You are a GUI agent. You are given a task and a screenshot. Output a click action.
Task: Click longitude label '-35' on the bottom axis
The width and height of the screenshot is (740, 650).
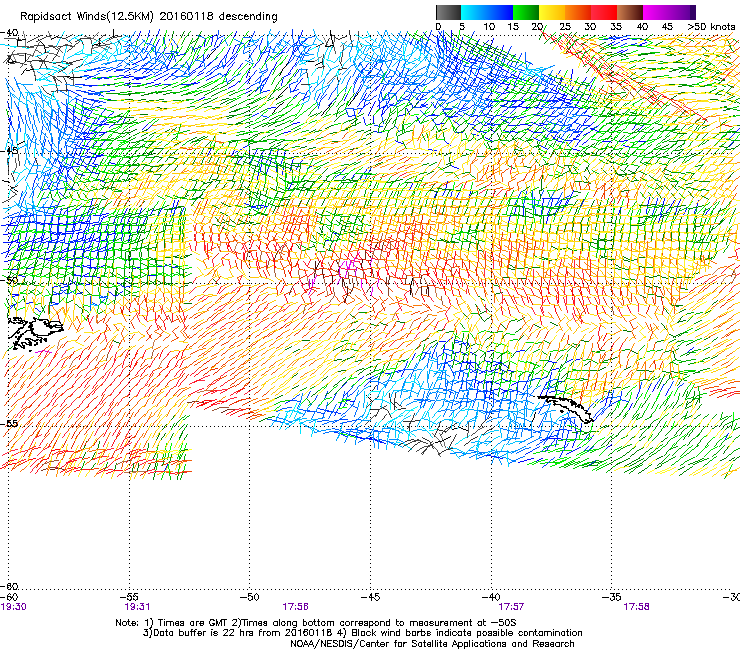[x=612, y=597]
